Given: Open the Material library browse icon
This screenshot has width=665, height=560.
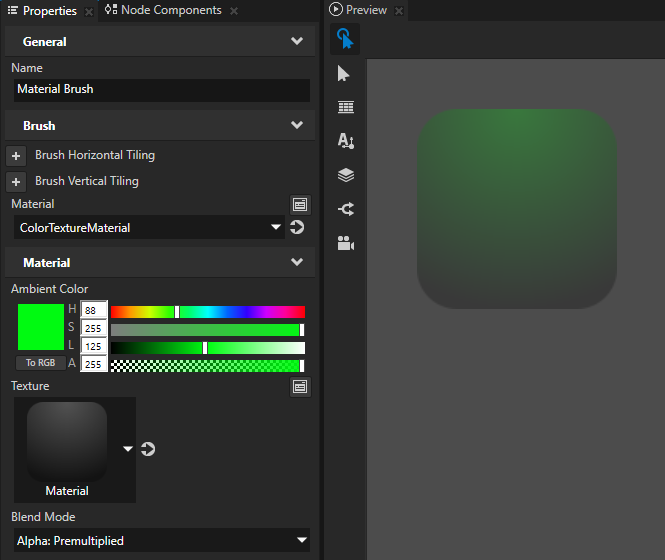Looking at the screenshot, I should click(x=300, y=204).
